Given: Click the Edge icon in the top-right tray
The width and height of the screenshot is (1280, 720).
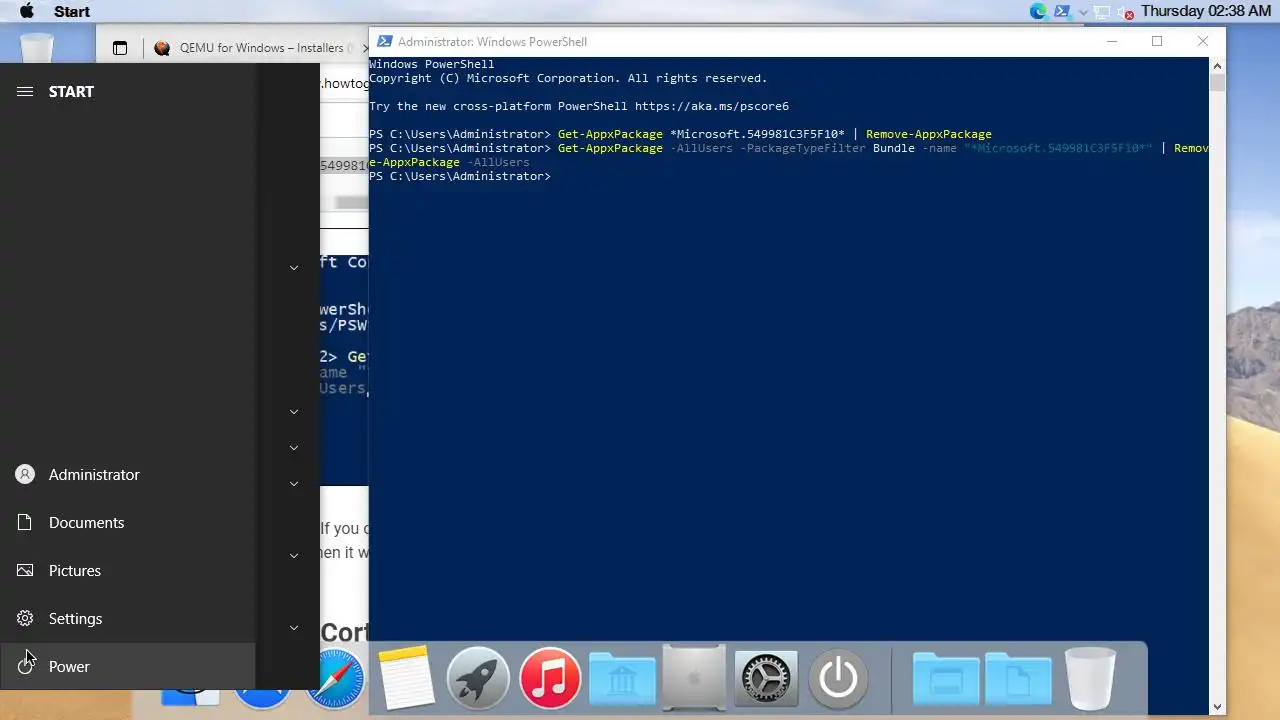Looking at the screenshot, I should tap(1038, 12).
